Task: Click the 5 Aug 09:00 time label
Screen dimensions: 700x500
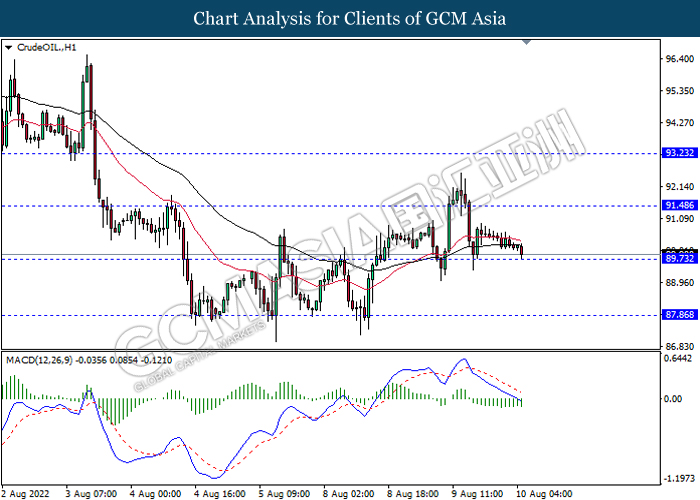Action: (x=285, y=494)
